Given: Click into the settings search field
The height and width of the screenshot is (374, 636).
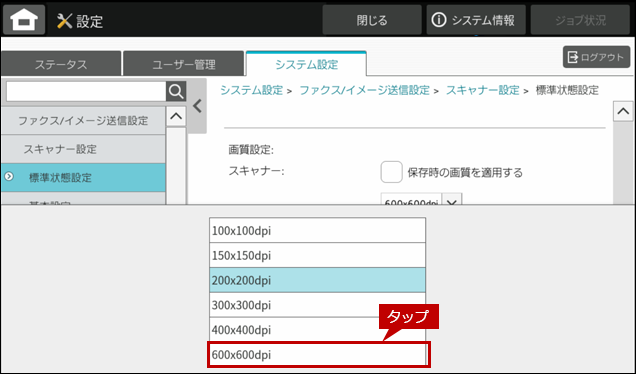Looking at the screenshot, I should 86,92.
